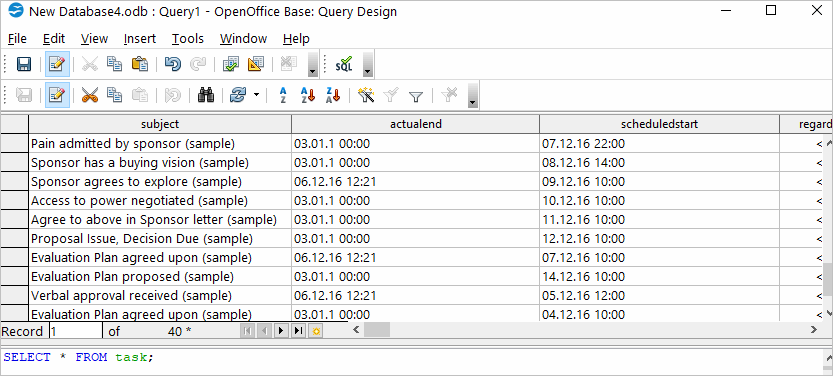Paste using the upper toolbar clipboard icon
Image resolution: width=833 pixels, height=376 pixels.
click(x=140, y=64)
